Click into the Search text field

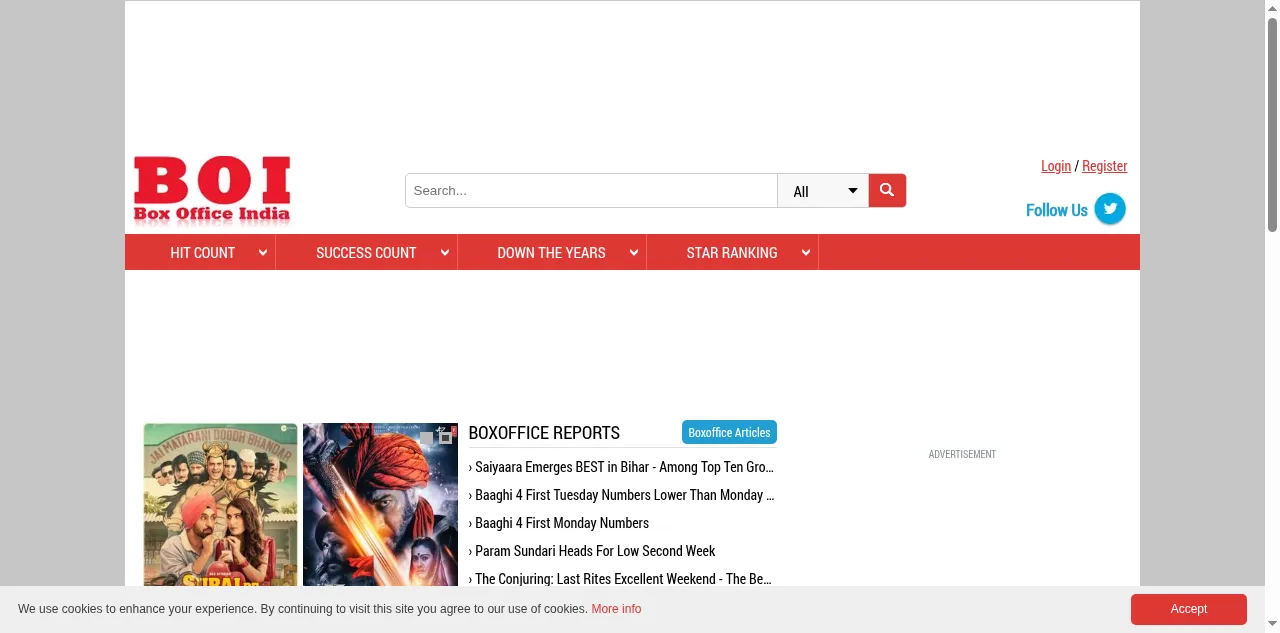coord(590,191)
